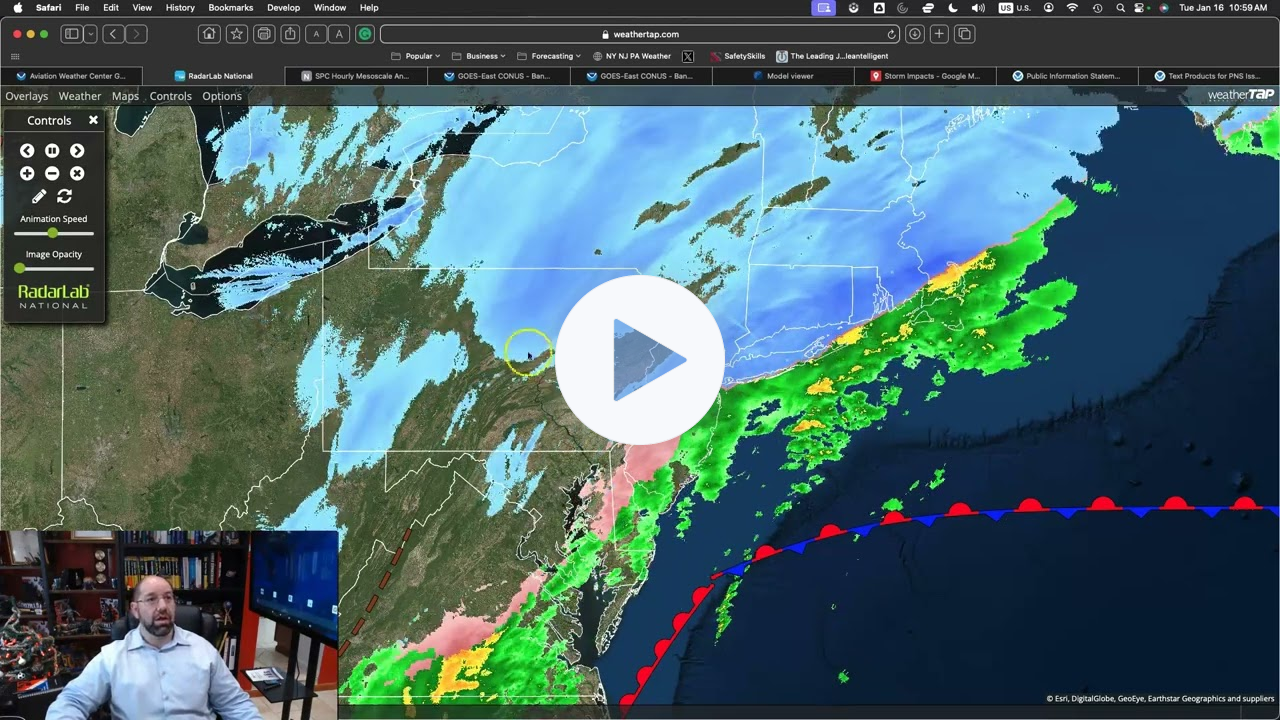Adjust the Animation Speed slider handle
The image size is (1280, 720).
(x=53, y=233)
